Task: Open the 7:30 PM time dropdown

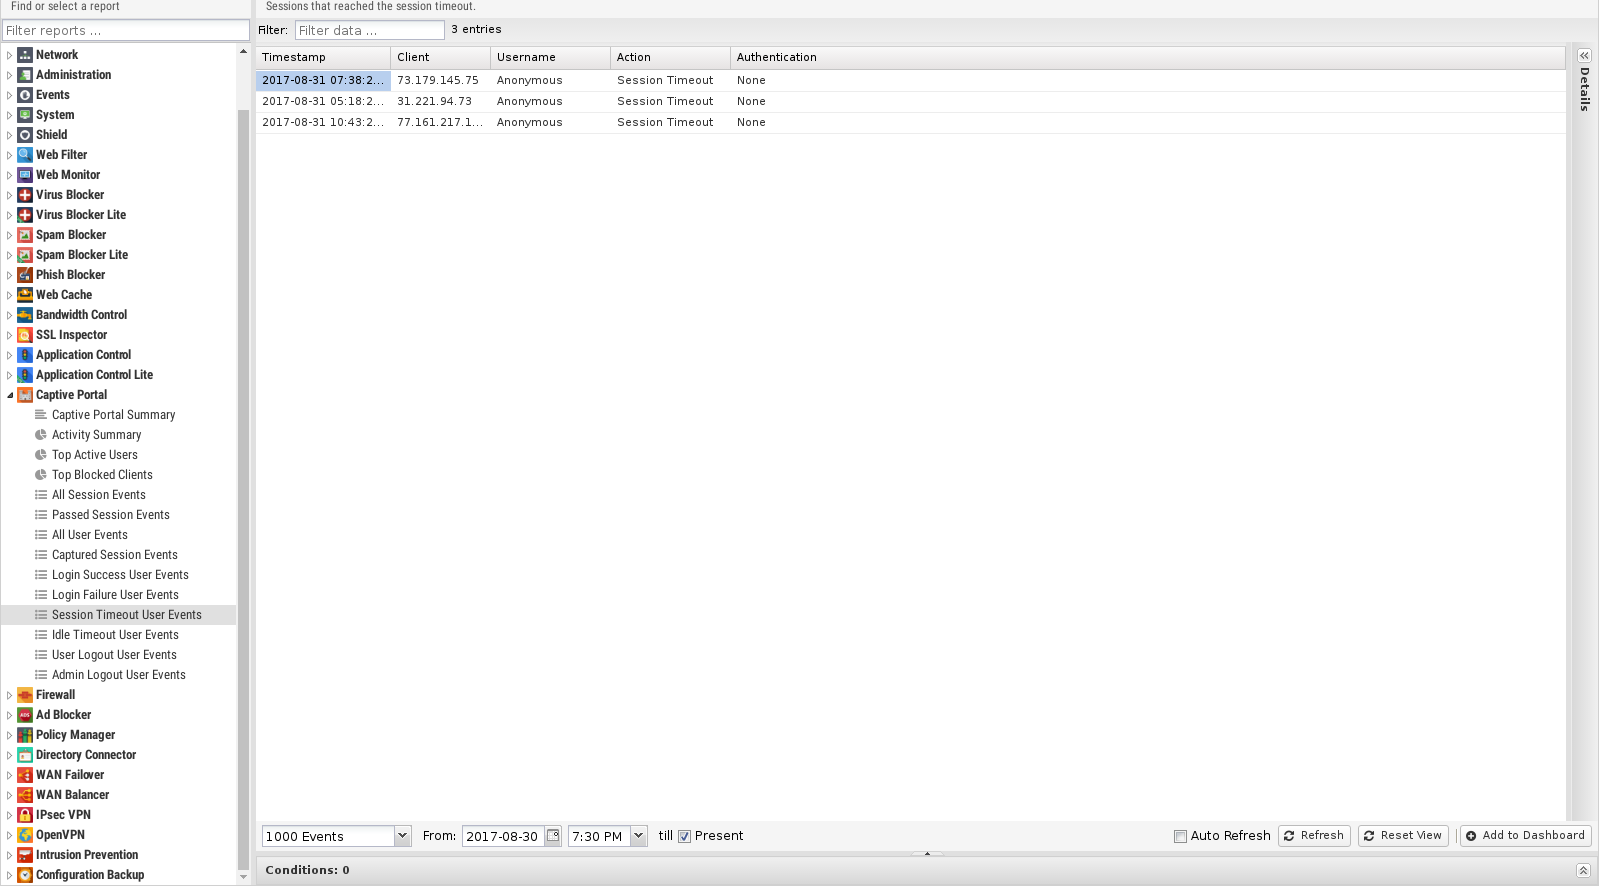Action: [x=639, y=836]
